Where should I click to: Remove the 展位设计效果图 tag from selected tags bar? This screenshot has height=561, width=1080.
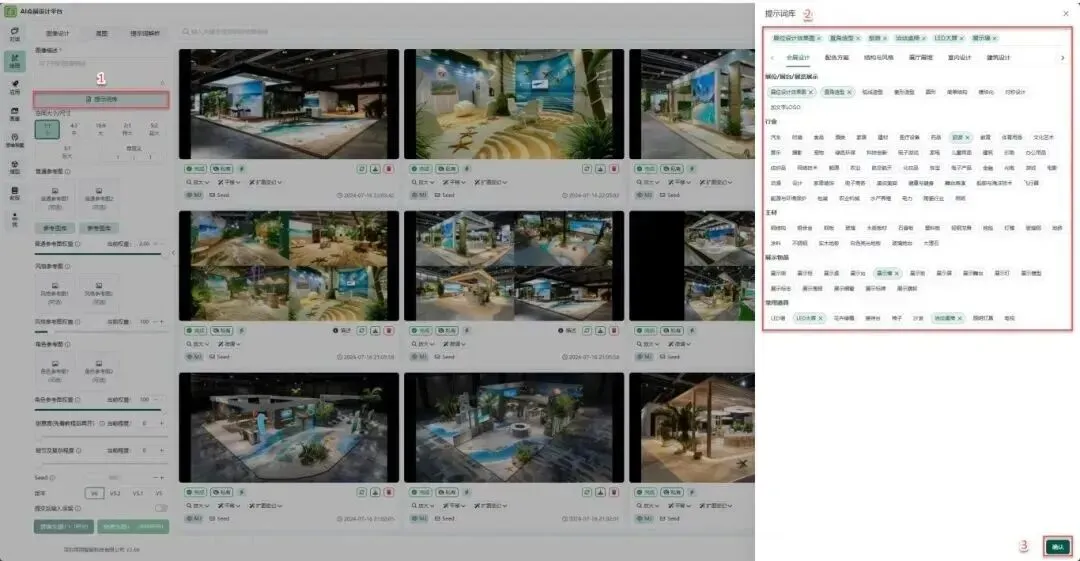click(819, 38)
